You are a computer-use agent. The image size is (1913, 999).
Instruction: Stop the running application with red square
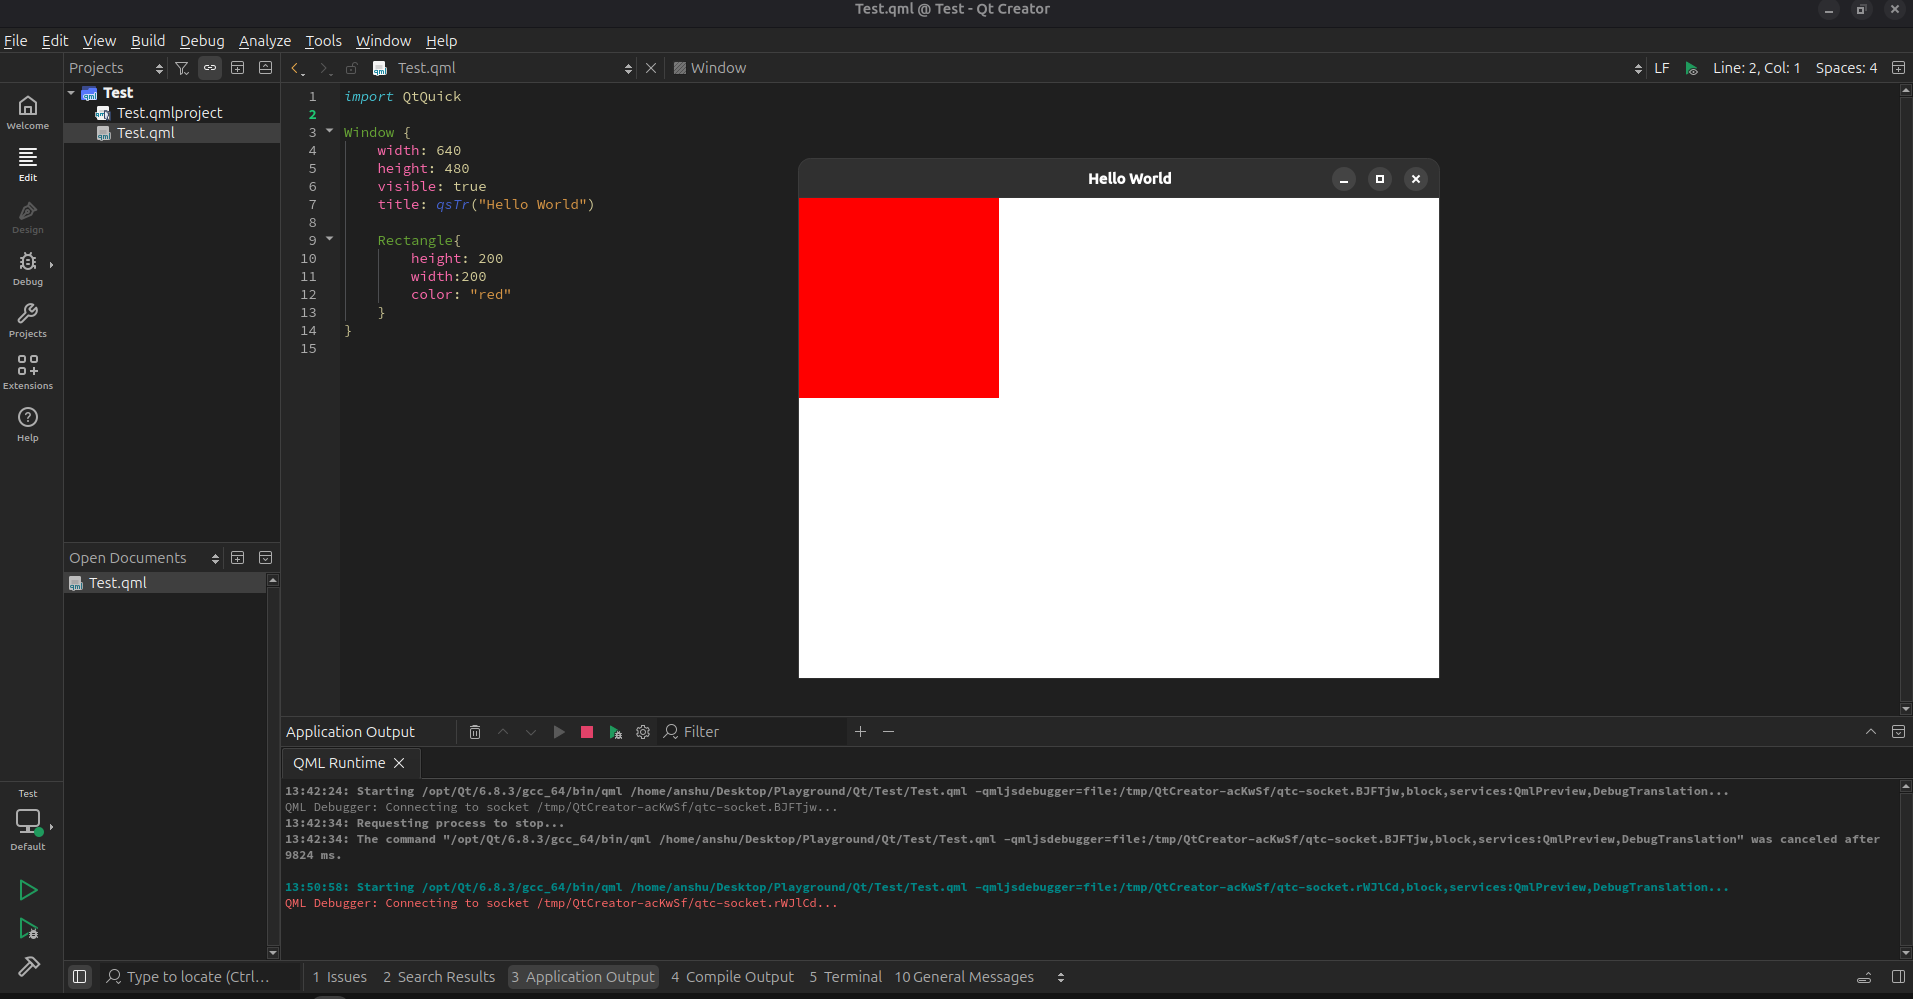pos(587,732)
